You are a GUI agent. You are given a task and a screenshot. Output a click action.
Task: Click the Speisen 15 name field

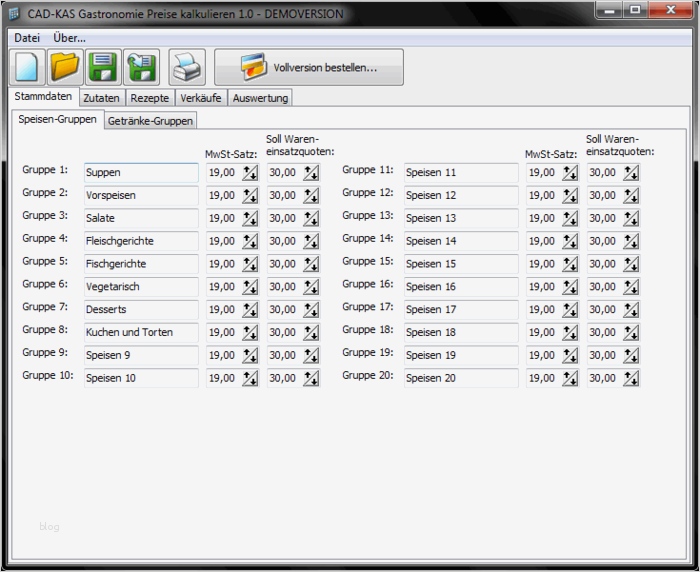pyautogui.click(x=461, y=263)
